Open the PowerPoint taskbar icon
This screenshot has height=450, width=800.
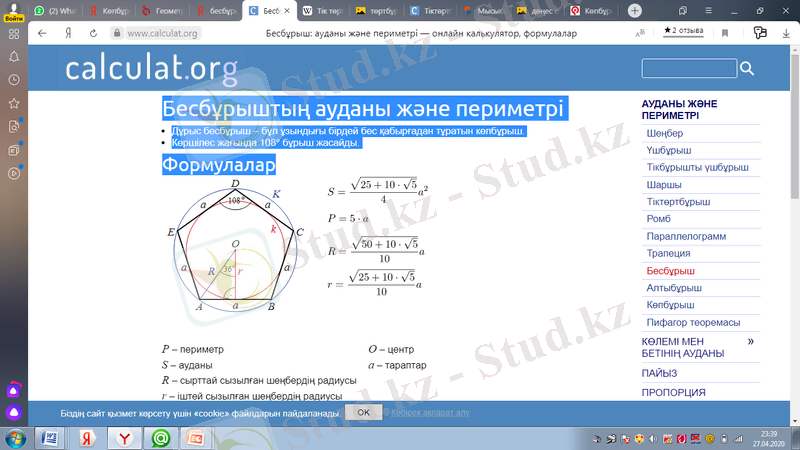(195, 439)
